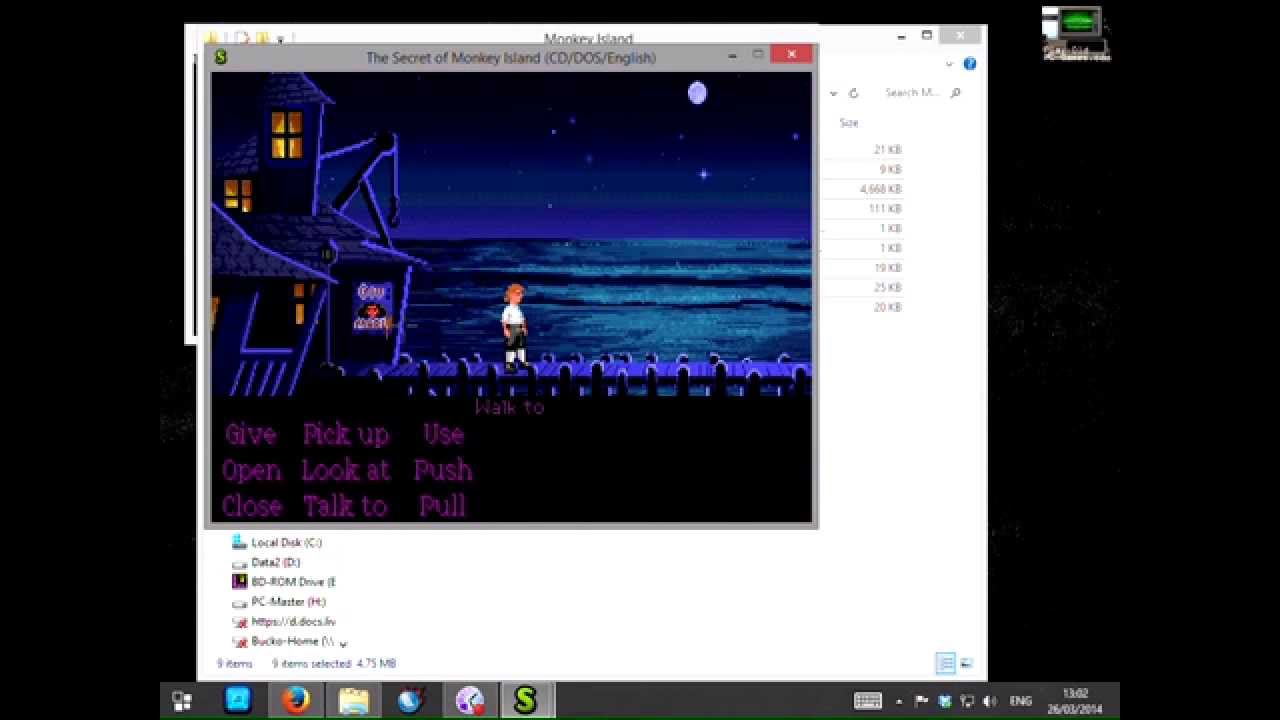Choose the Give verb in the game
The image size is (1280, 720).
pyautogui.click(x=250, y=434)
